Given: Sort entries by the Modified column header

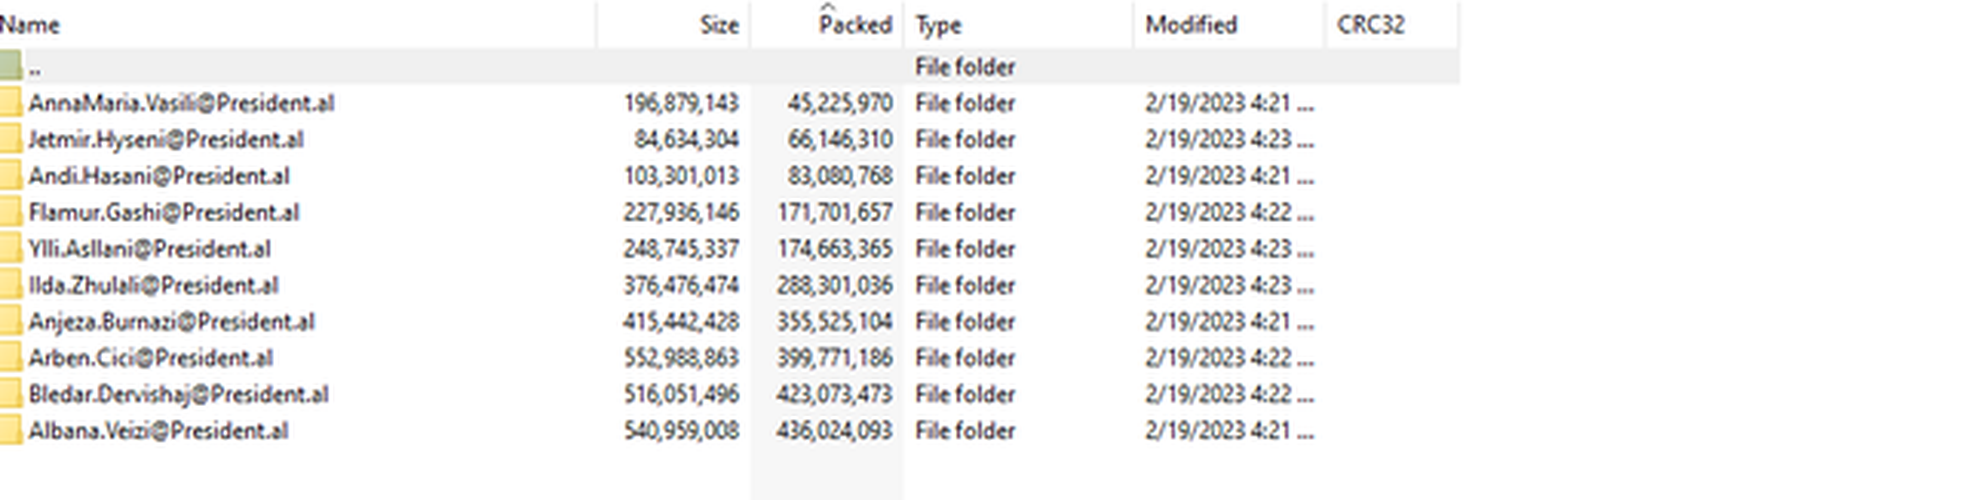Looking at the screenshot, I should point(1229,24).
